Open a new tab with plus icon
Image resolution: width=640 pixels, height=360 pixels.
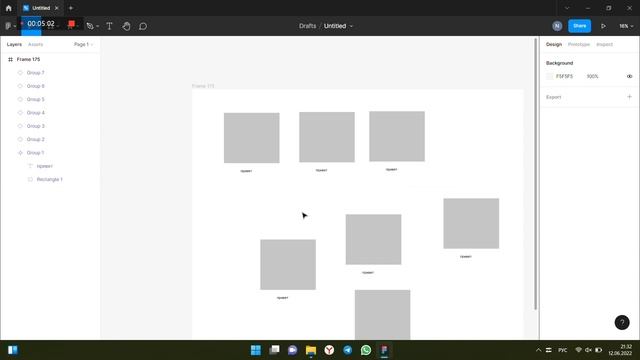(x=71, y=8)
